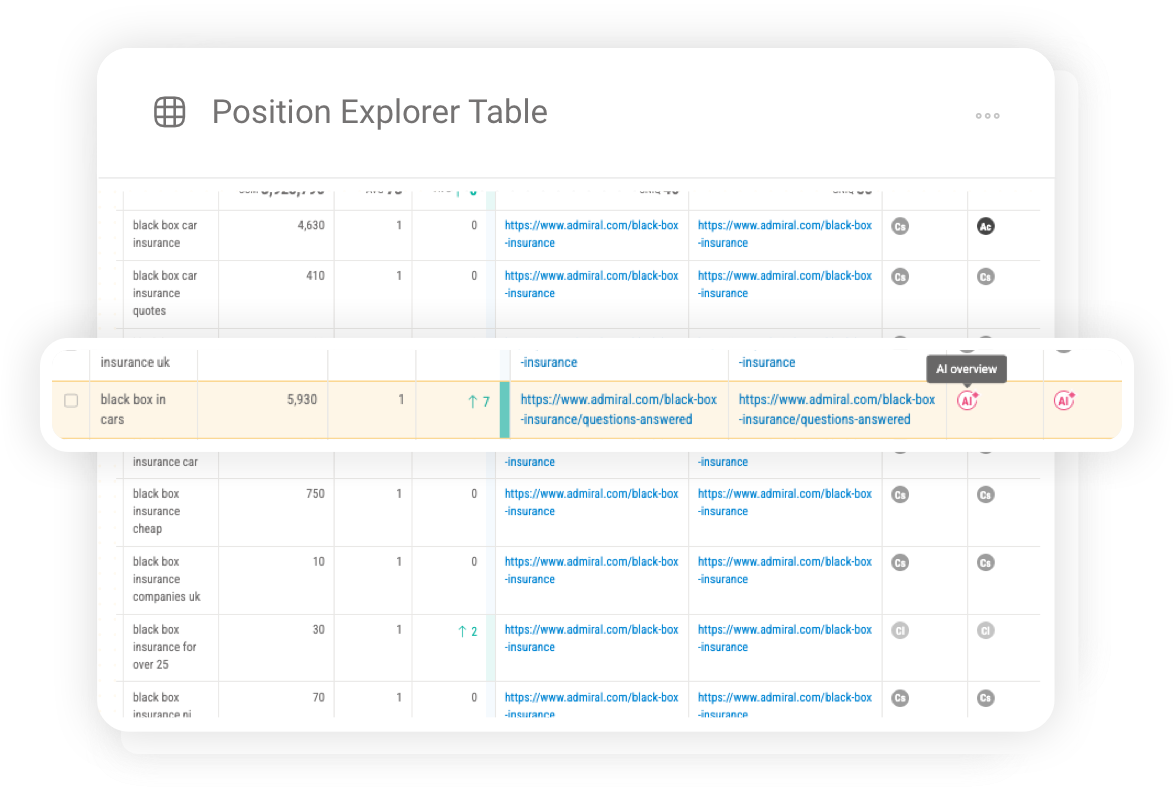
Task: Click the Cs badge in 'black box insurance cheap' row
Action: click(x=899, y=494)
